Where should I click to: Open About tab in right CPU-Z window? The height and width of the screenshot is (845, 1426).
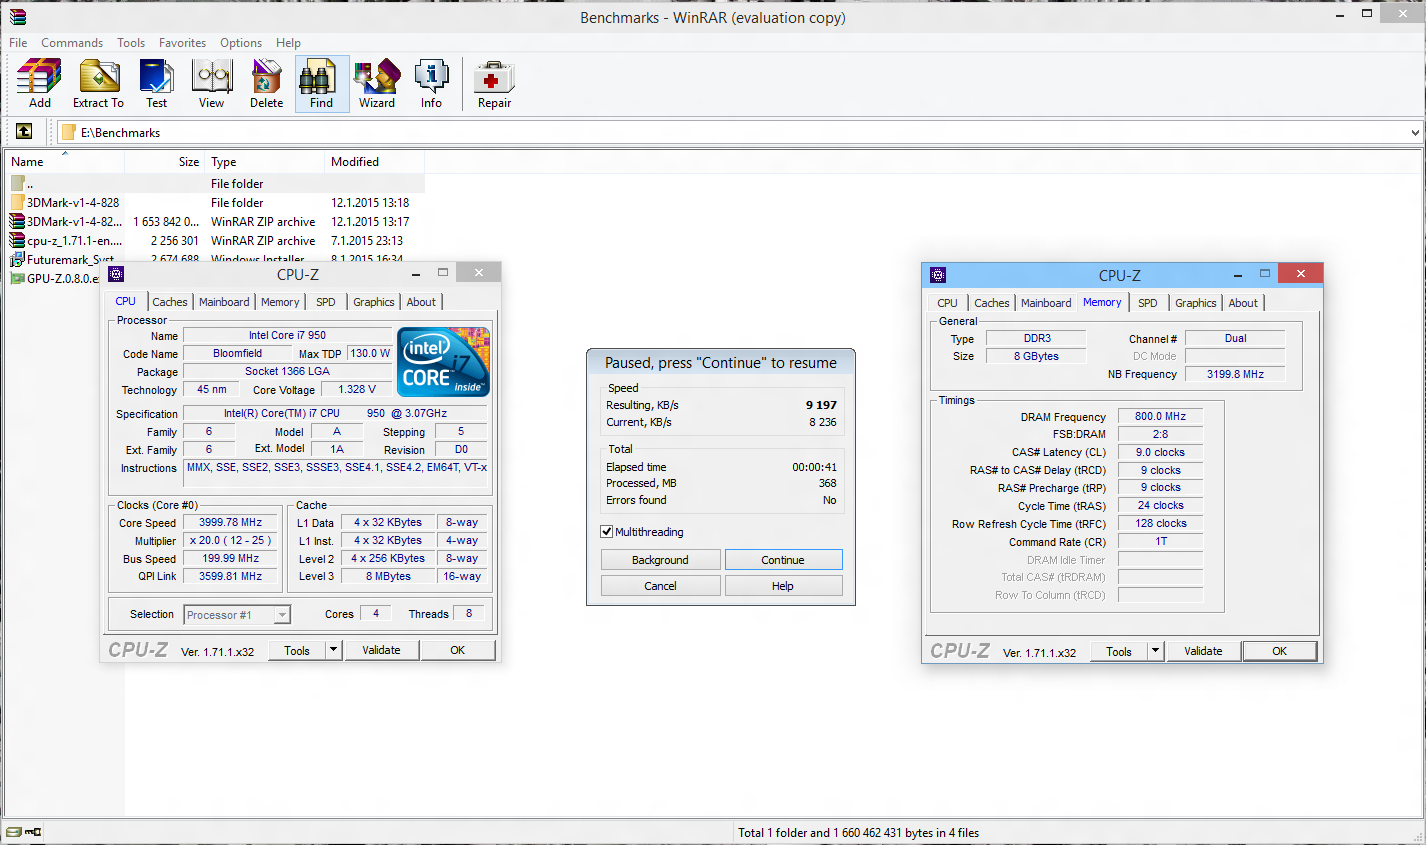coord(1243,303)
